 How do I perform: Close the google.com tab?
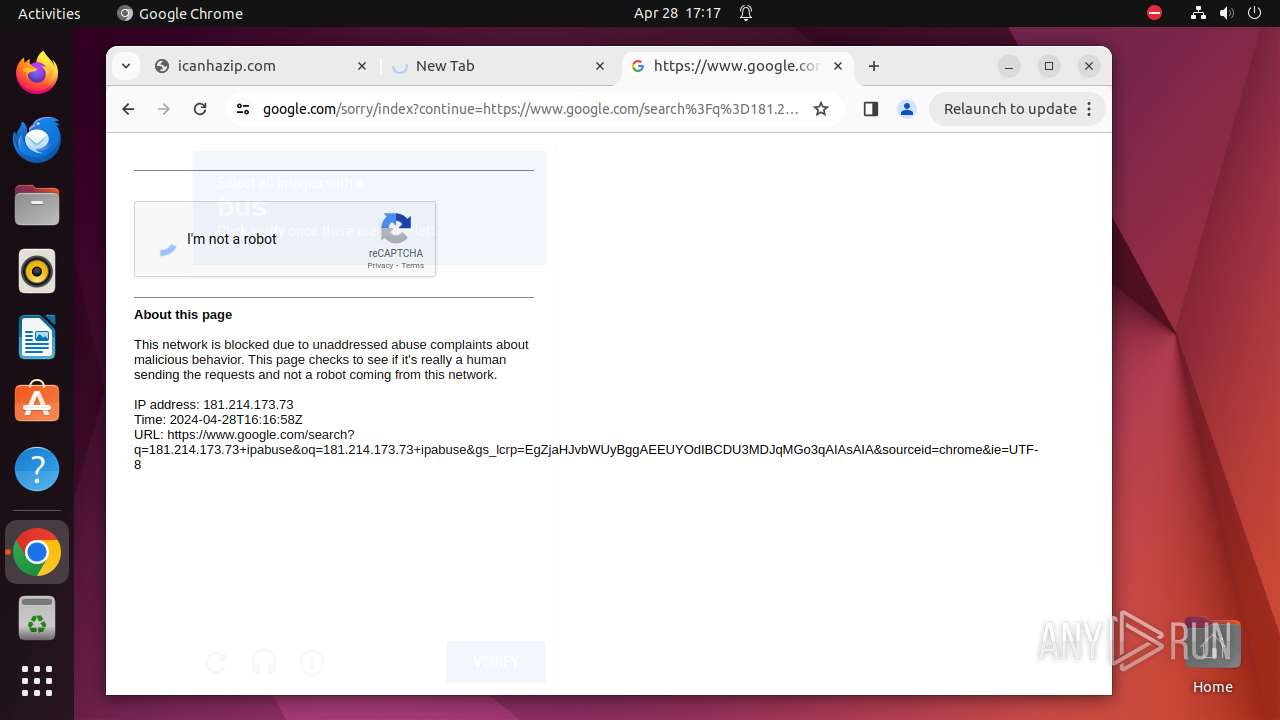(x=838, y=66)
